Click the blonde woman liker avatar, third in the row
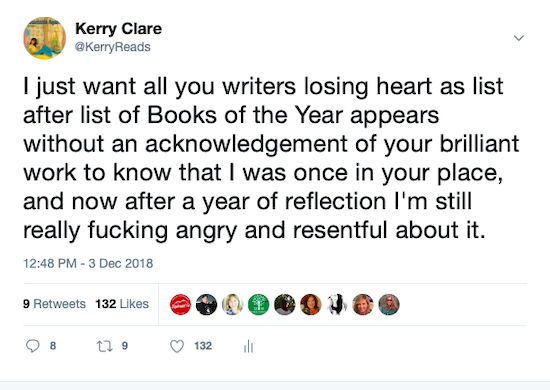 (233, 304)
